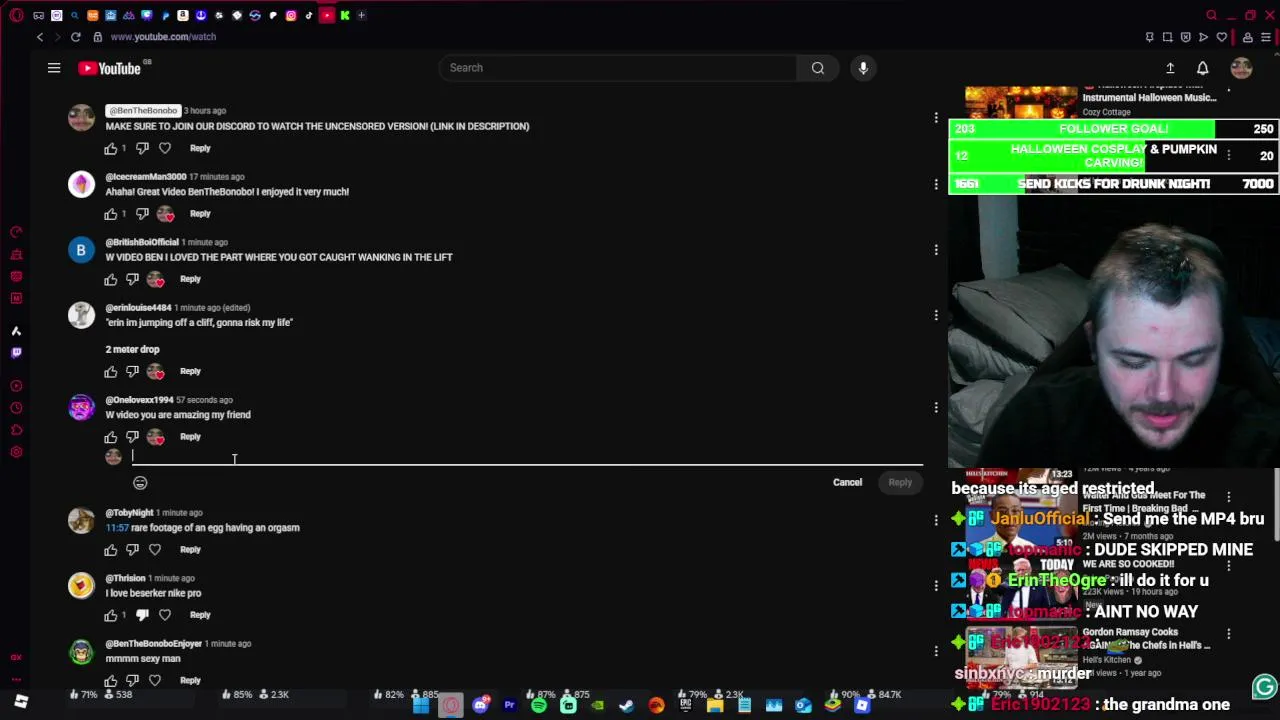Open the YouTube notifications bell
The width and height of the screenshot is (1280, 720).
(1203, 68)
